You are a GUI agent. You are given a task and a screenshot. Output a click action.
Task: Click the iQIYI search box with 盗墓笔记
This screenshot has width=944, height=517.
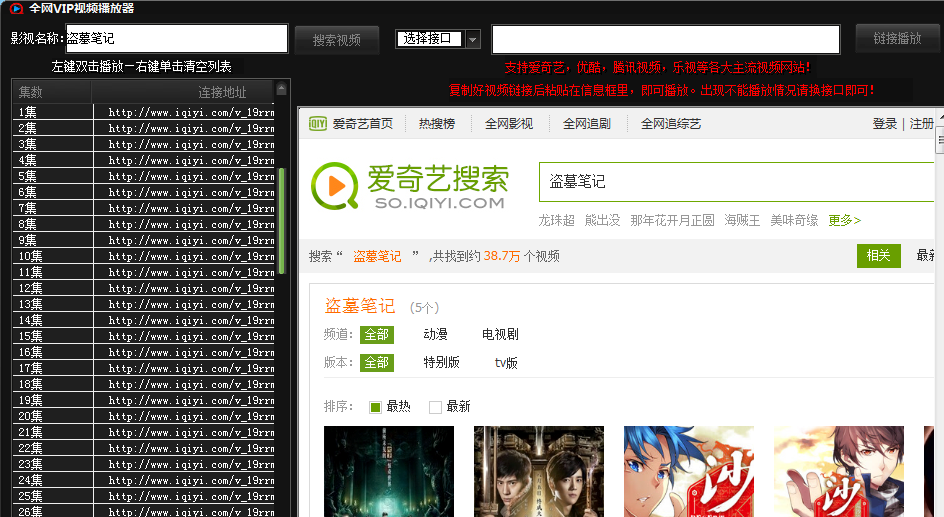coord(736,182)
